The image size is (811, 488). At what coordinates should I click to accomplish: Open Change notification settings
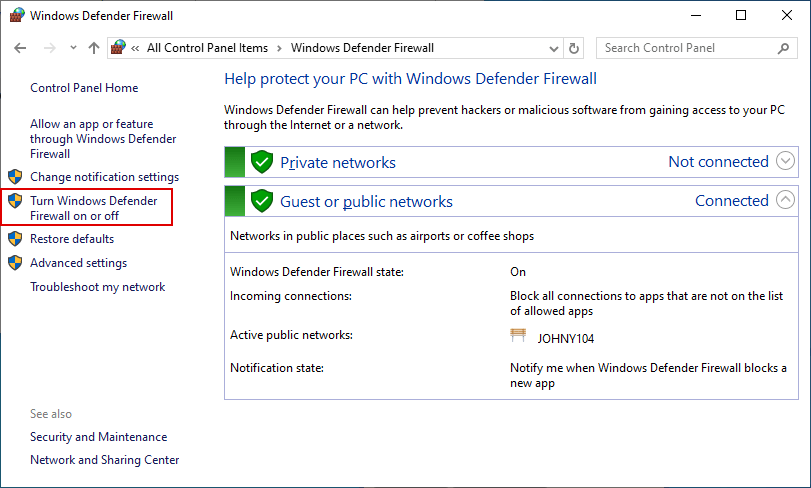pyautogui.click(x=104, y=177)
